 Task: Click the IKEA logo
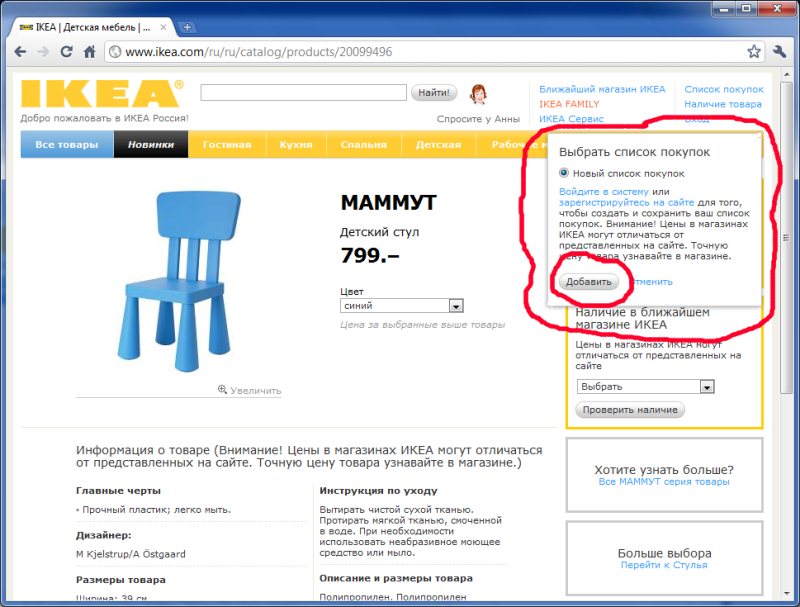point(102,94)
